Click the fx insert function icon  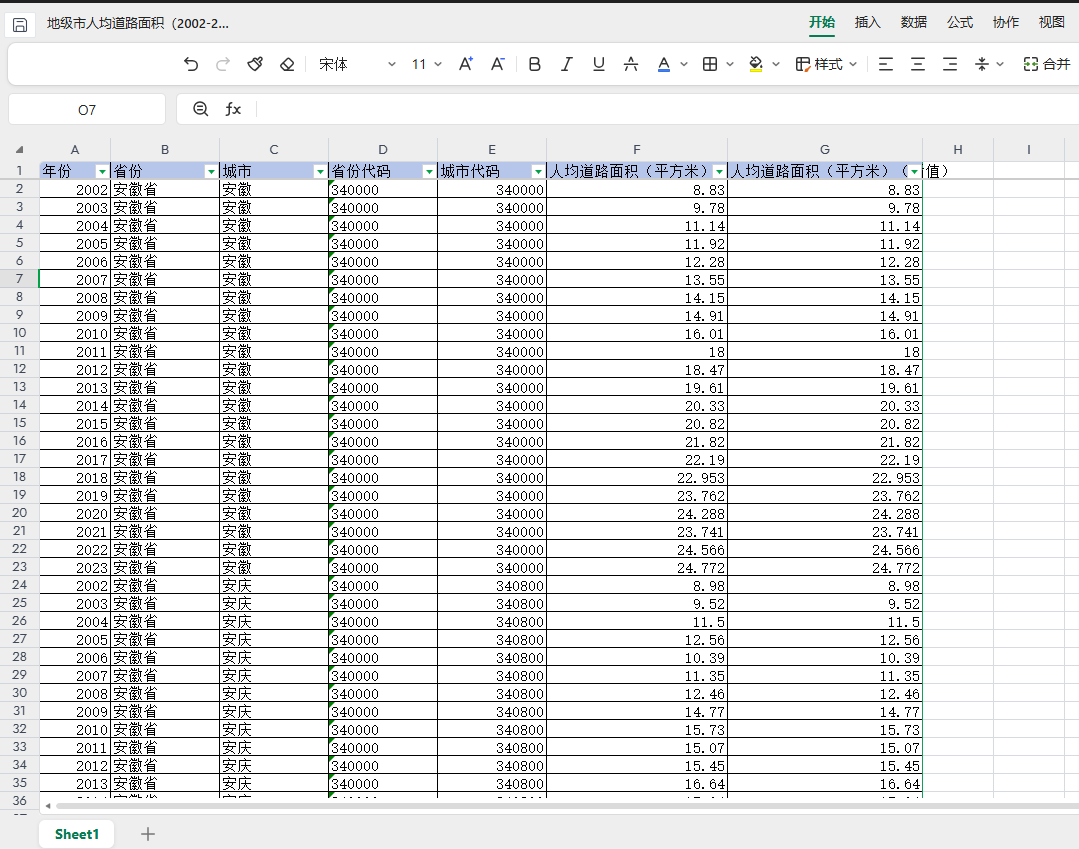[233, 109]
